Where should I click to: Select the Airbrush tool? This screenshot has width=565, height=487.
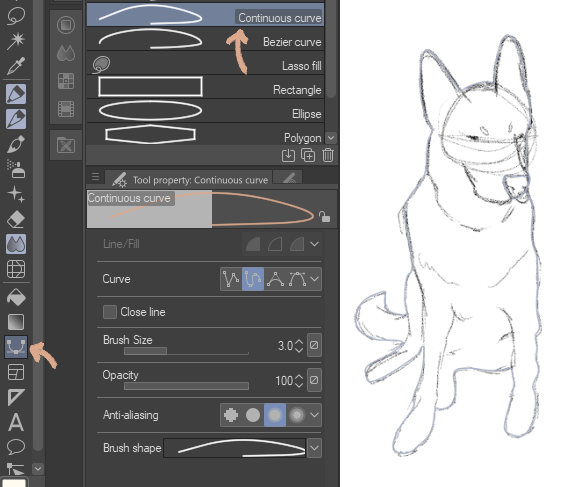point(16,169)
